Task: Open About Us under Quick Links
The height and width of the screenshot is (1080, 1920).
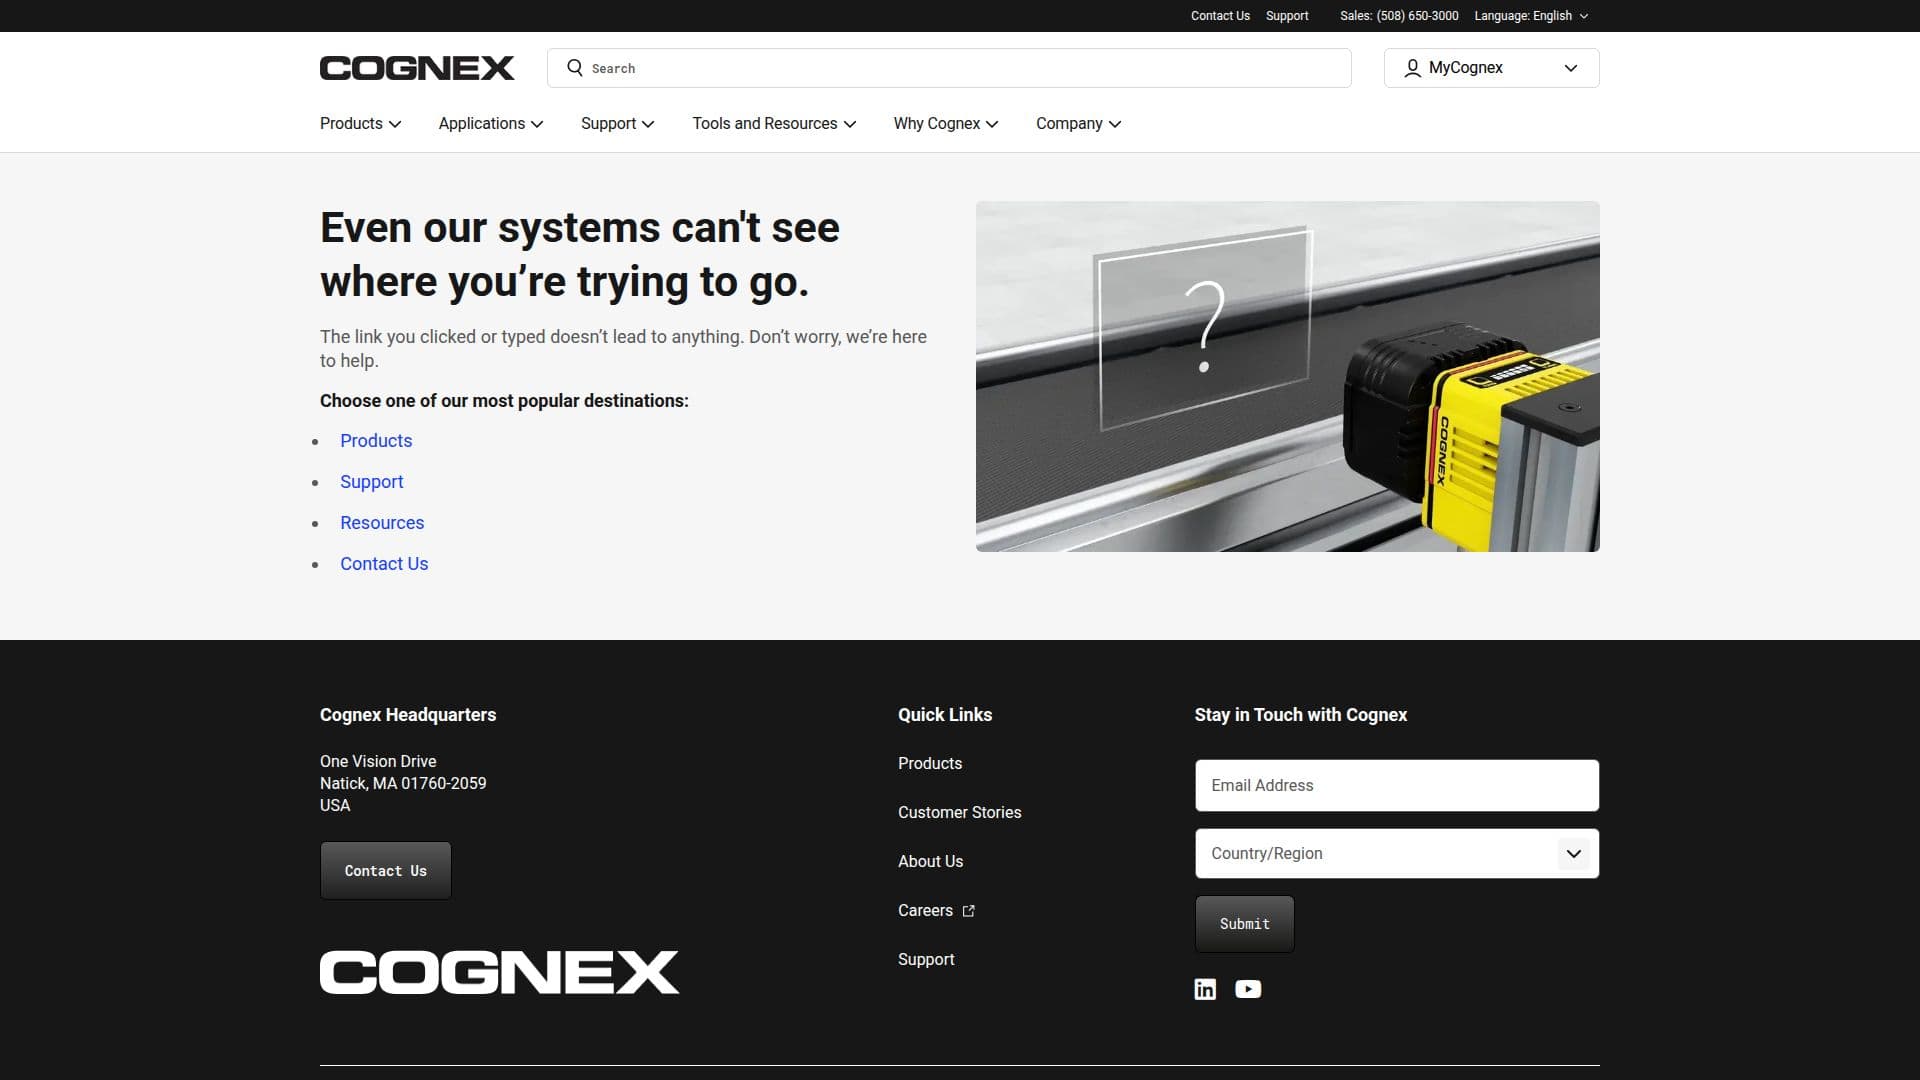Action: [x=930, y=862]
